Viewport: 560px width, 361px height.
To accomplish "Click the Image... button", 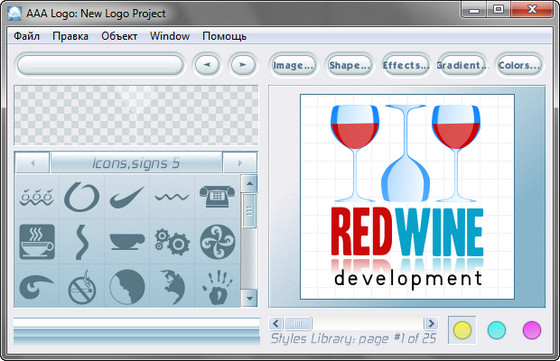I will [293, 65].
